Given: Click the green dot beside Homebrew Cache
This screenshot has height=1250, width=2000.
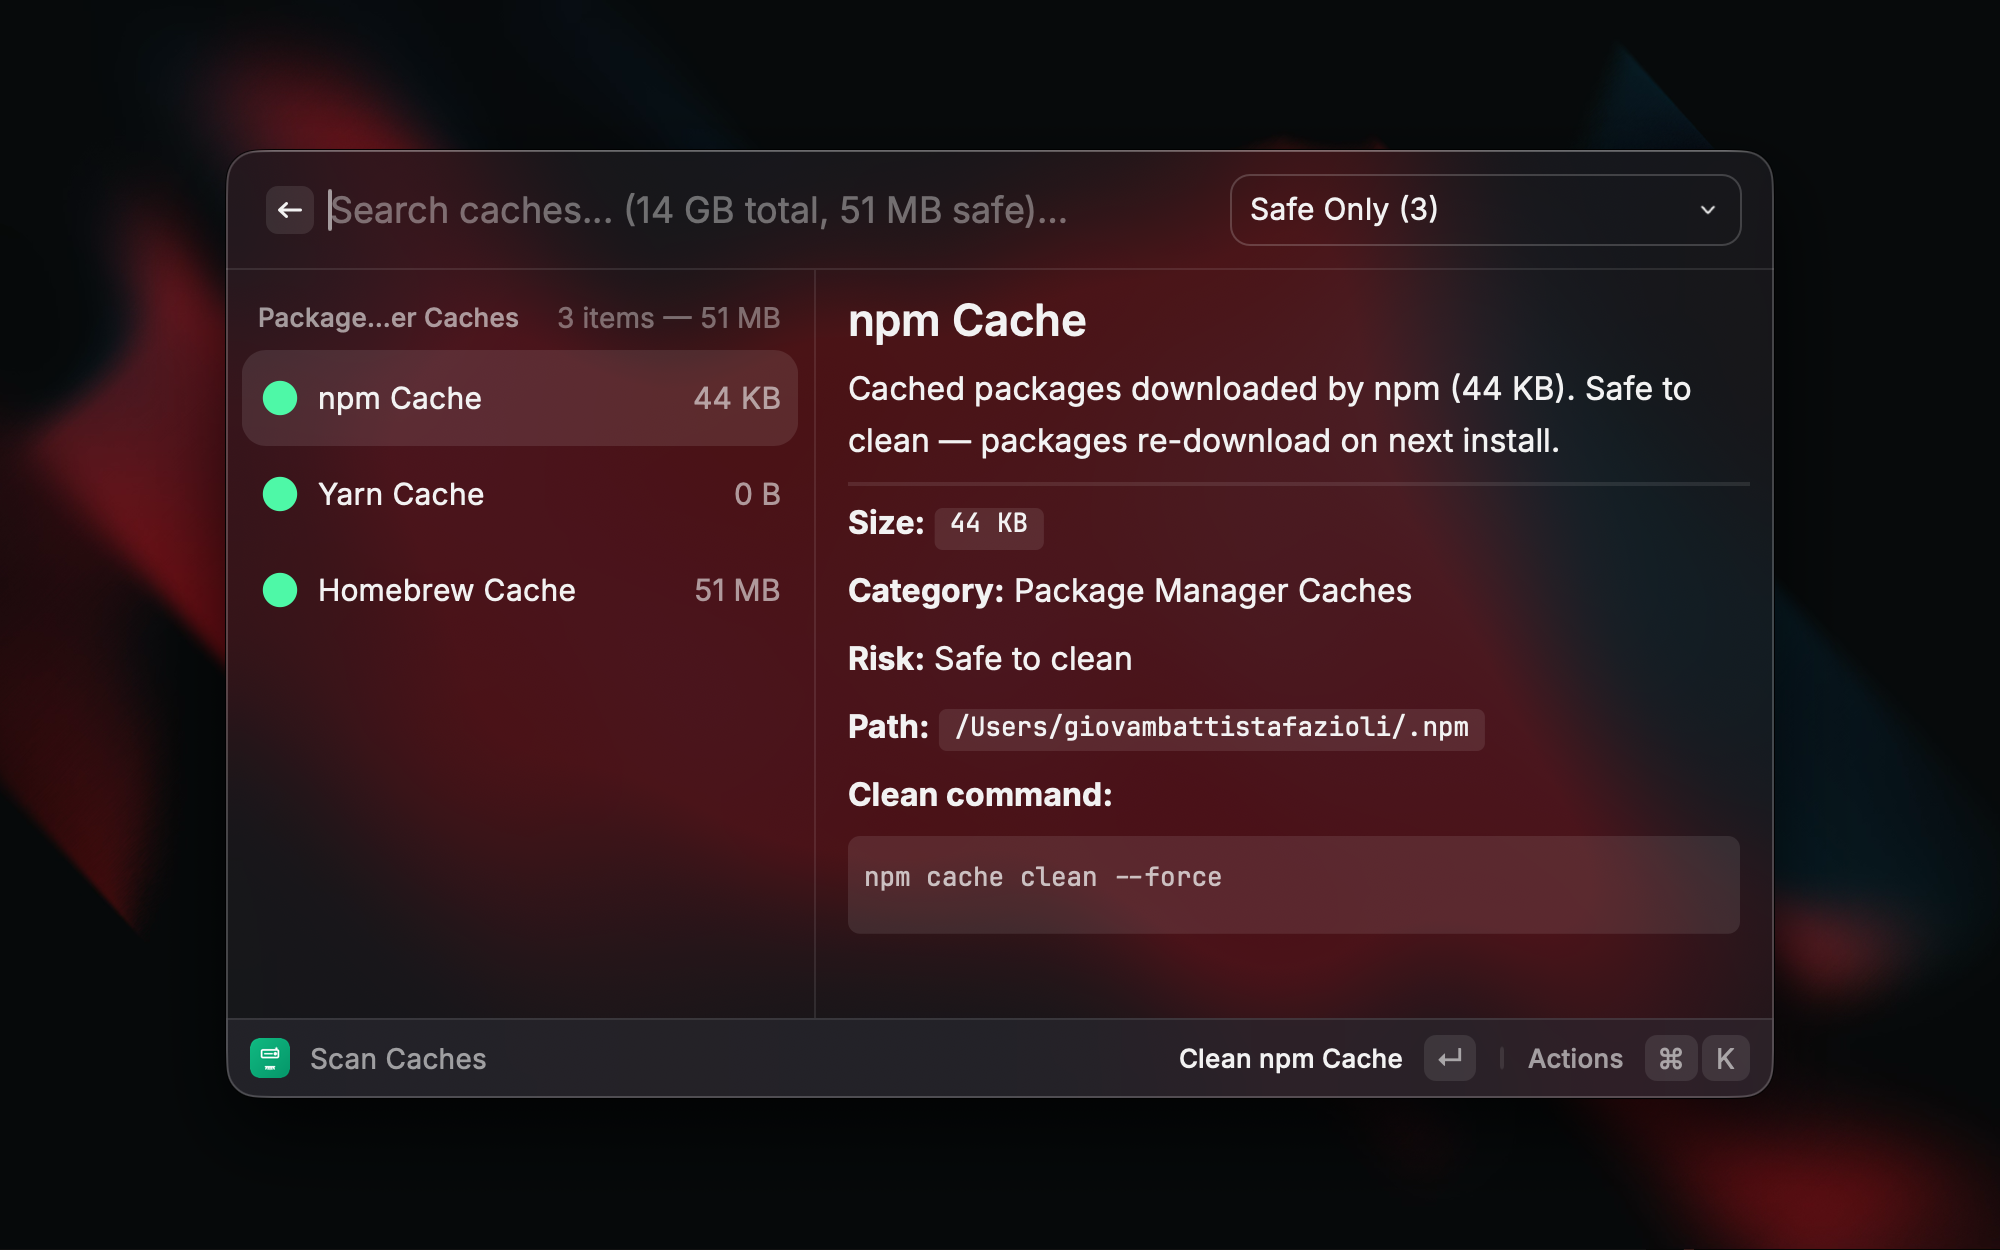Looking at the screenshot, I should [280, 590].
